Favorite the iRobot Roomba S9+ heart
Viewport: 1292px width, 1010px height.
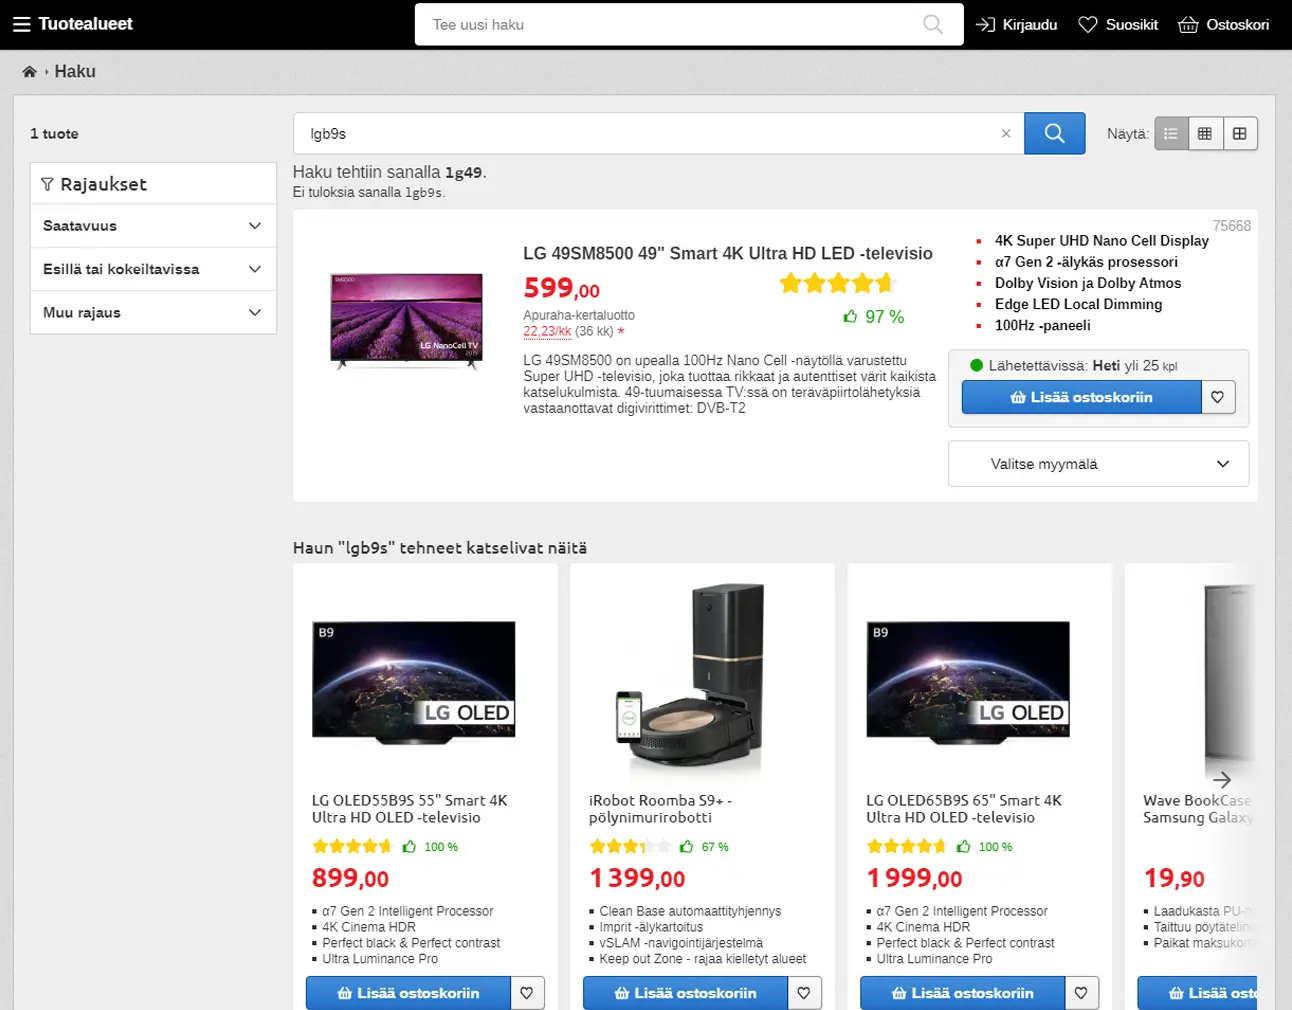click(x=804, y=993)
